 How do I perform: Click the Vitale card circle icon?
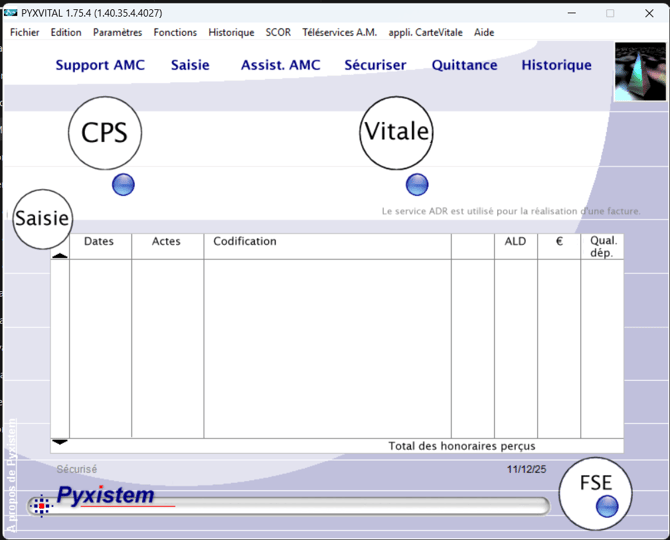tap(396, 132)
